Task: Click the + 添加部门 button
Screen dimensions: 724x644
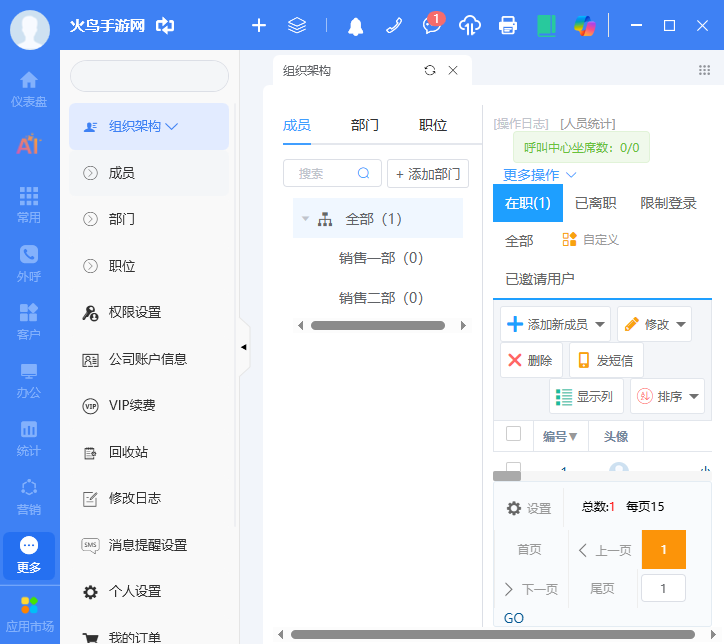Action: 428,174
